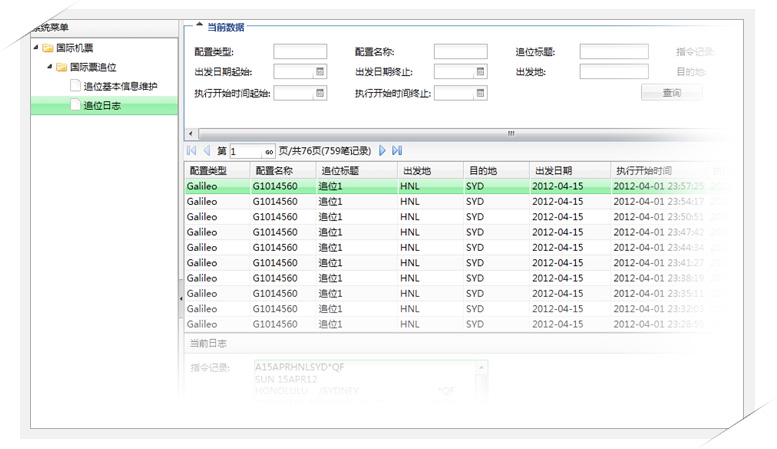Focus the 配置类型 input field

point(300,52)
